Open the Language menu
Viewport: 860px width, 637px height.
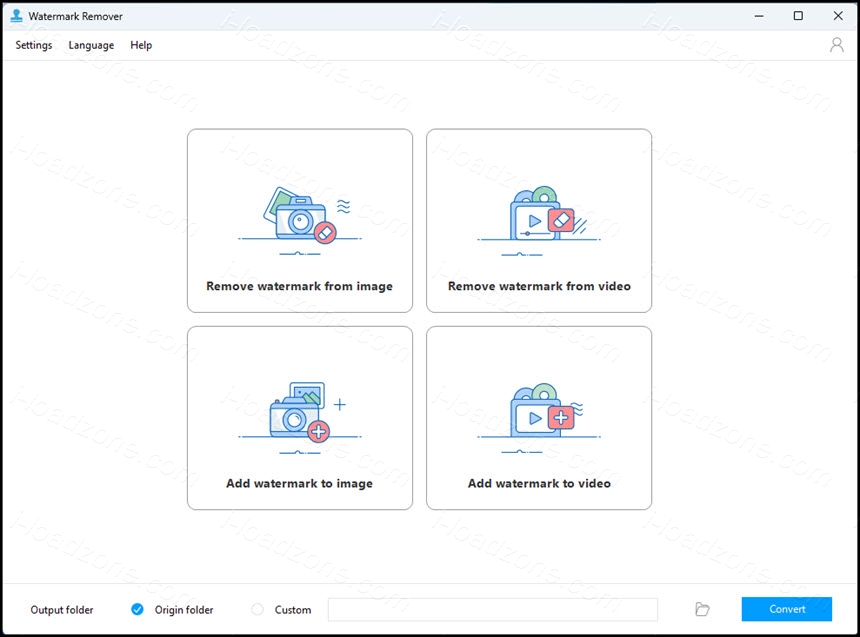pos(91,45)
